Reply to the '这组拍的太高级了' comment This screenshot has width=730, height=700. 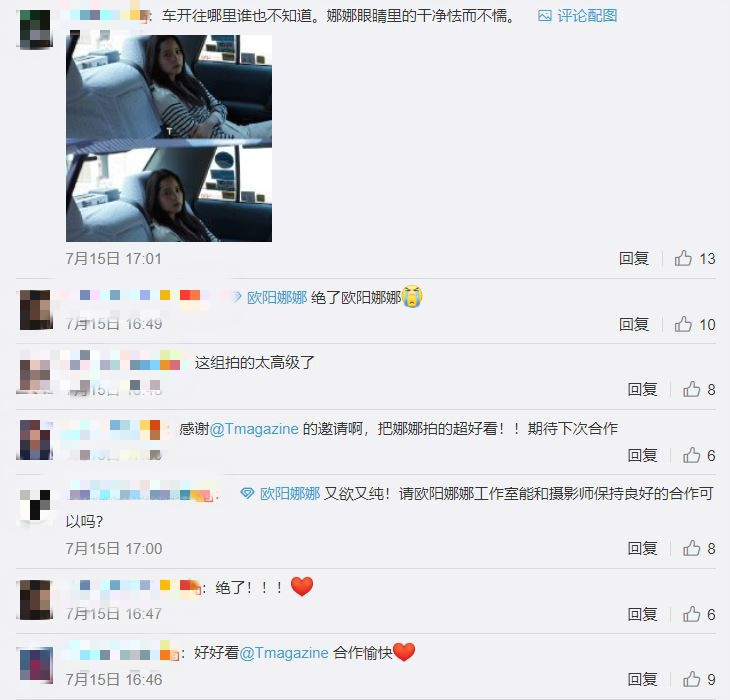click(x=642, y=389)
